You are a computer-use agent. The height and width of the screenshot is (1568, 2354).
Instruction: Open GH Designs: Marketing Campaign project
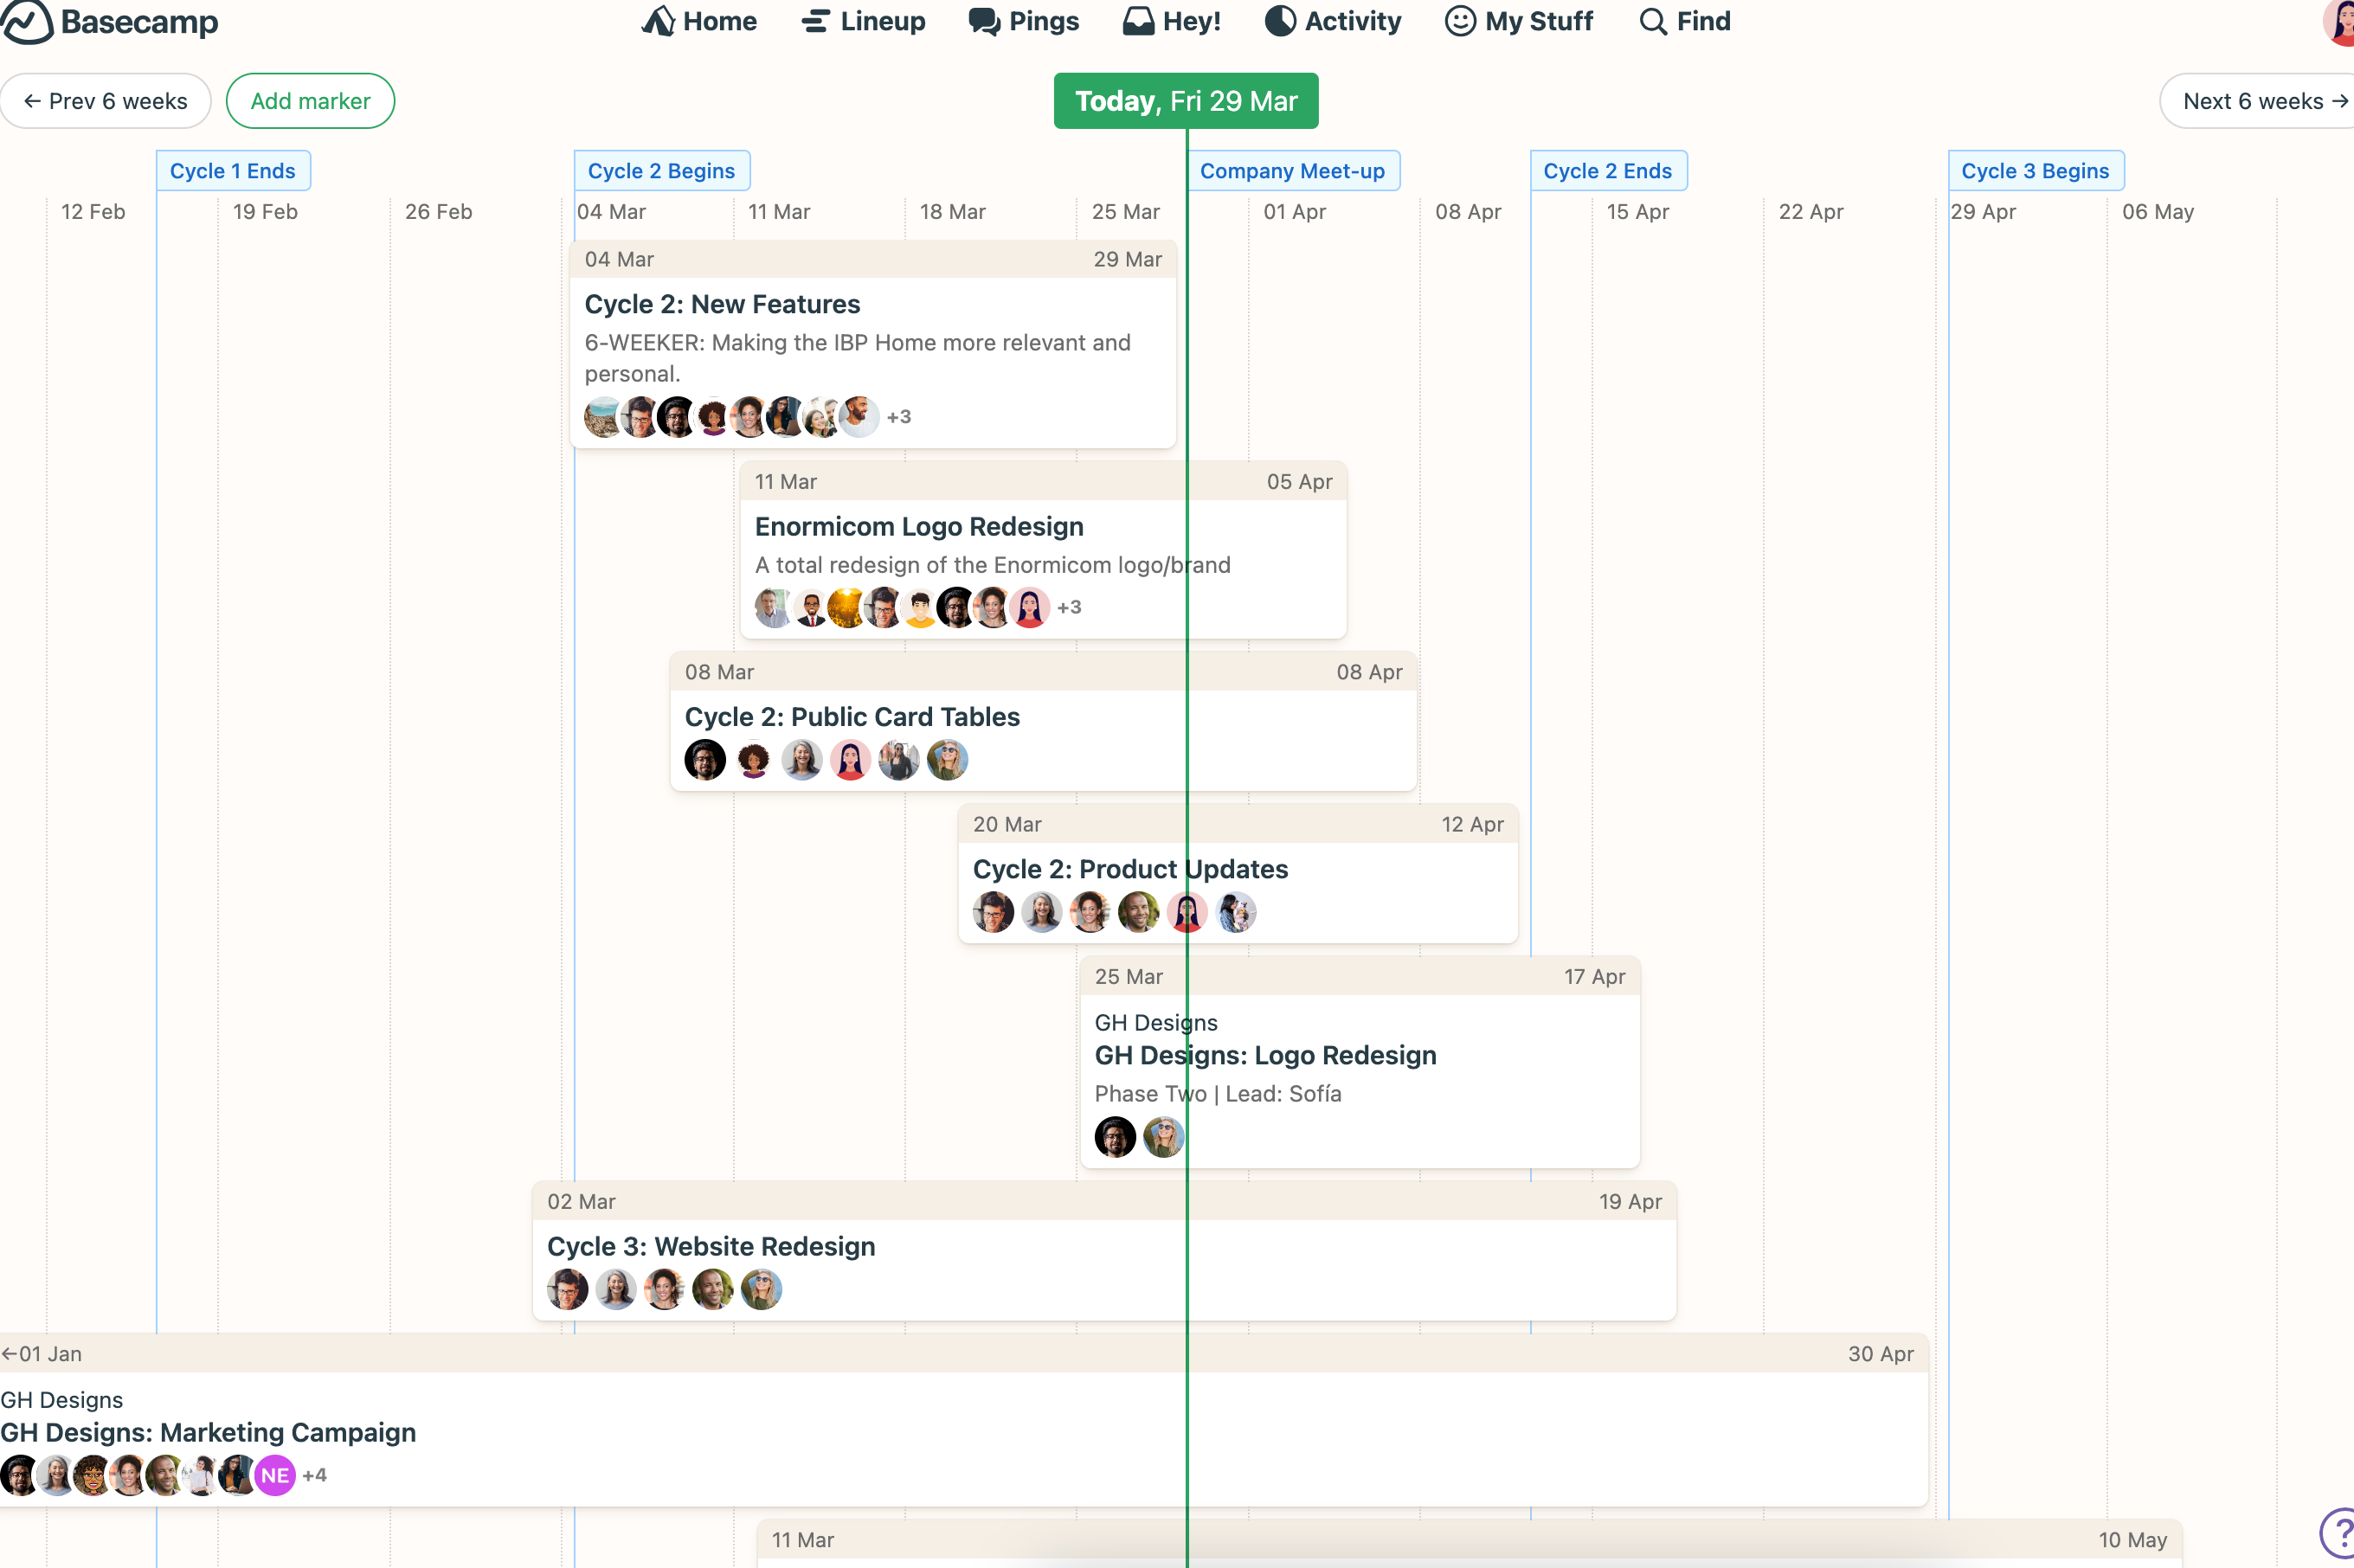[x=208, y=1432]
